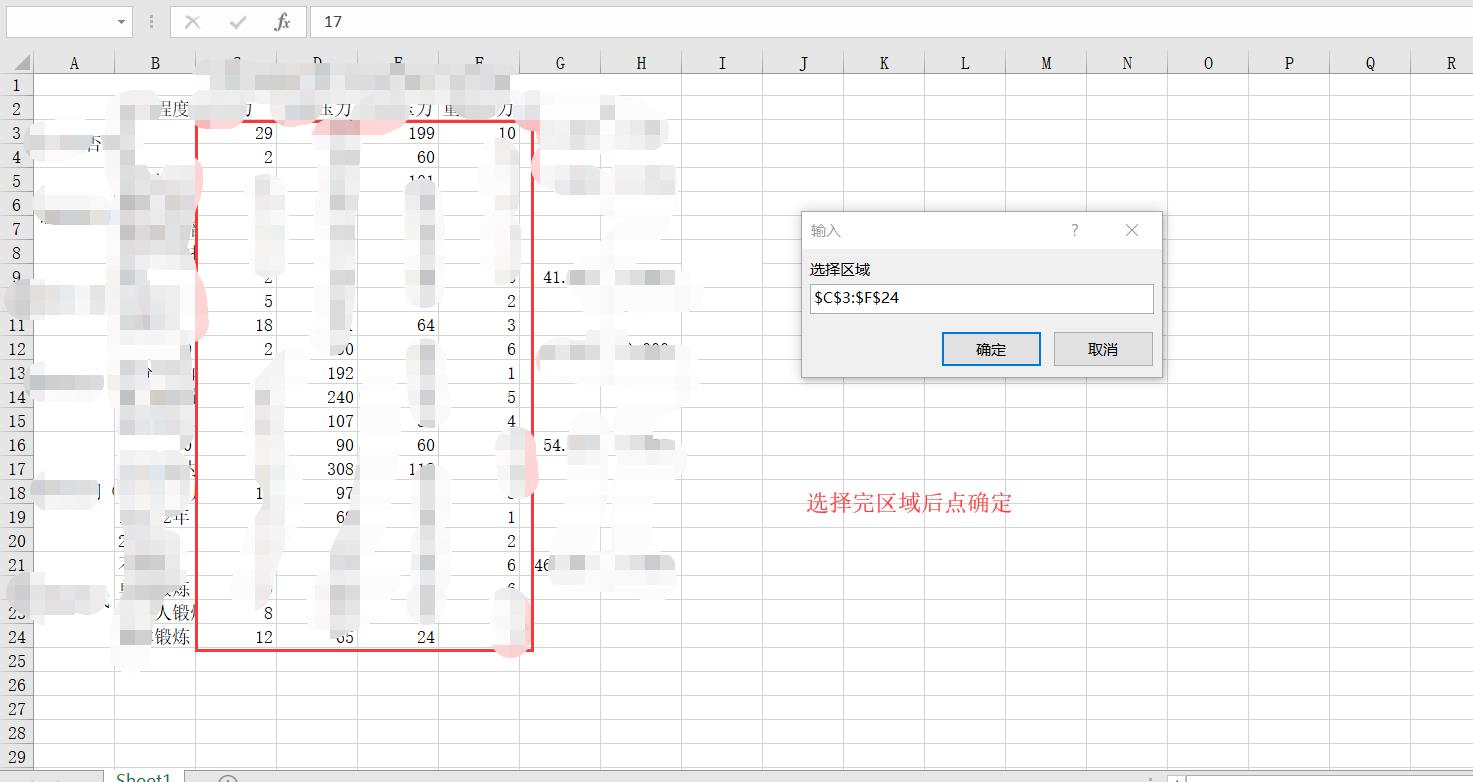Select row 27 header

coord(17,709)
